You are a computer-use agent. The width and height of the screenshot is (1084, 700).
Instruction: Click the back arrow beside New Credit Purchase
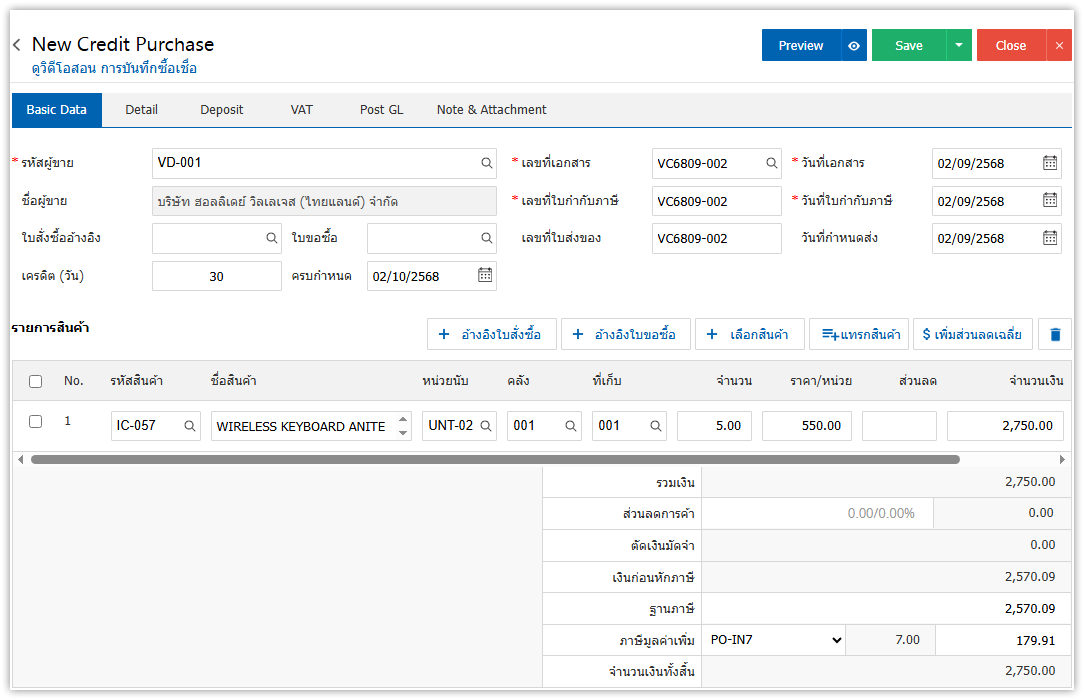[17, 45]
